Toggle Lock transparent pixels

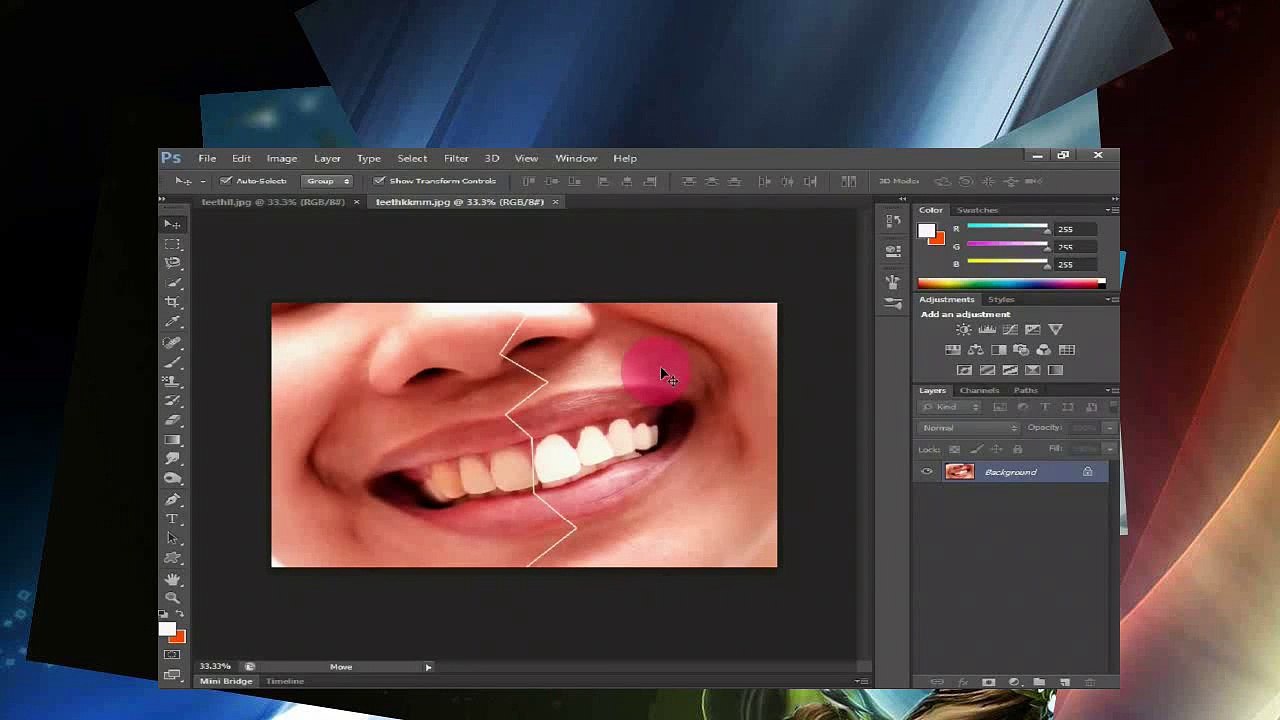coord(954,449)
